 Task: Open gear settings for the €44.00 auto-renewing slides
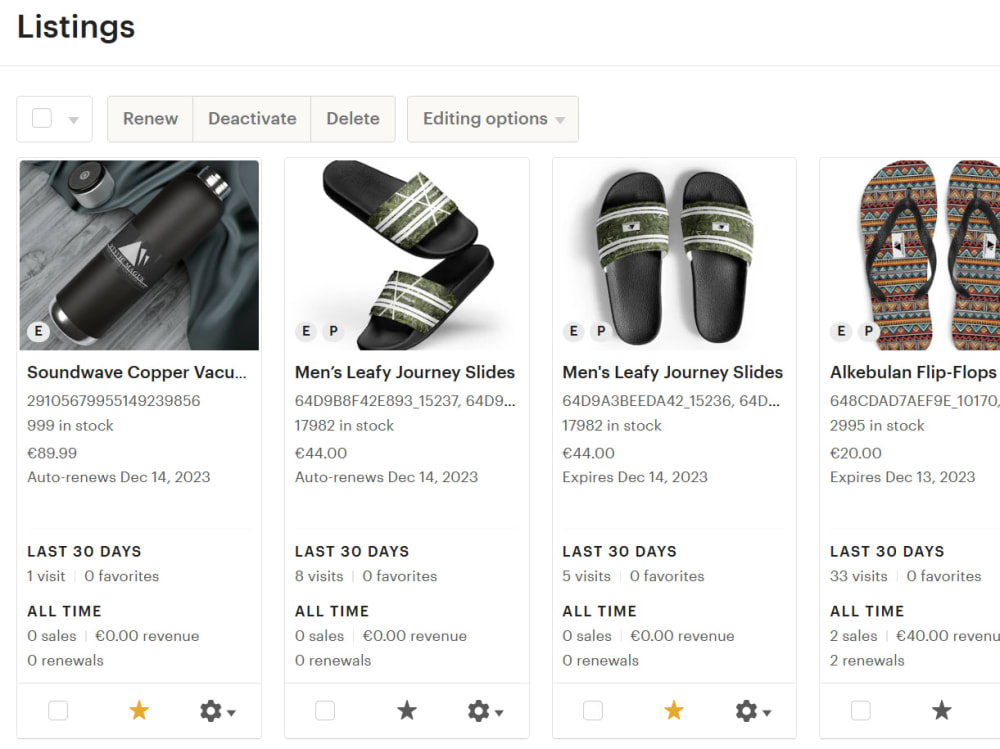click(x=485, y=711)
